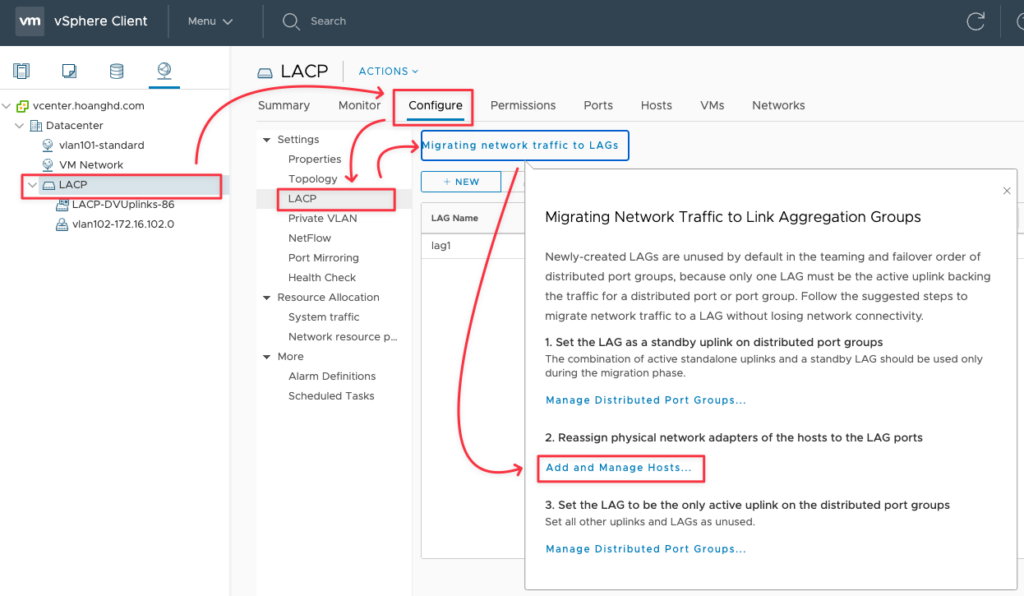This screenshot has width=1024, height=596.
Task: Open Scheduled Tasks page
Action: click(x=331, y=396)
